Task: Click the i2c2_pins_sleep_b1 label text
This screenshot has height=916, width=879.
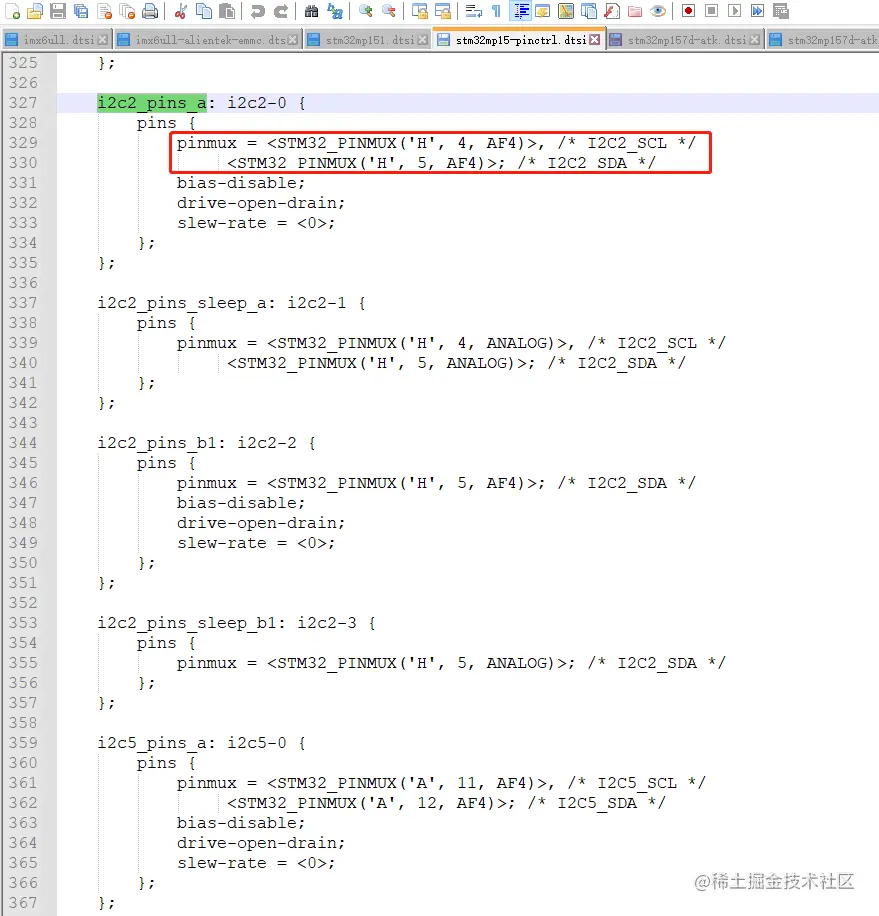Action: (187, 623)
